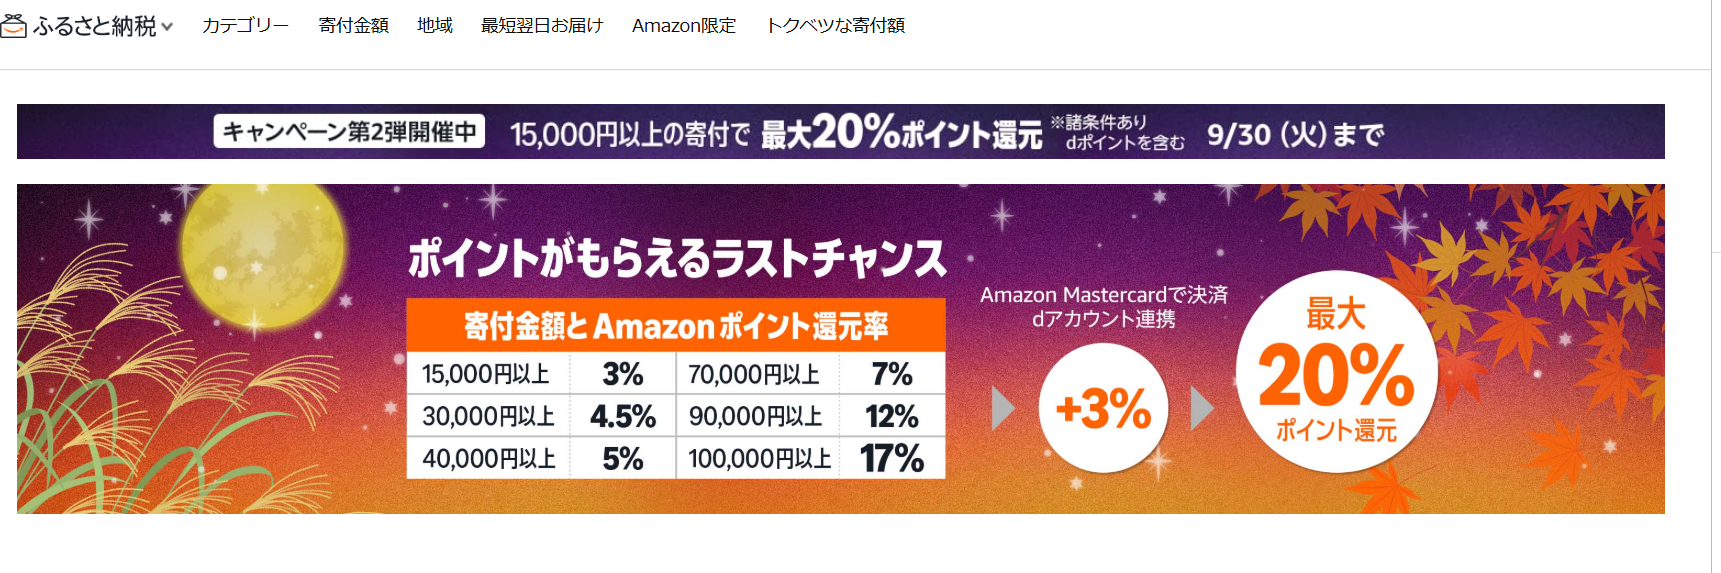Visit the トクベツな寄付額 link
The width and height of the screenshot is (1721, 573).
[835, 26]
